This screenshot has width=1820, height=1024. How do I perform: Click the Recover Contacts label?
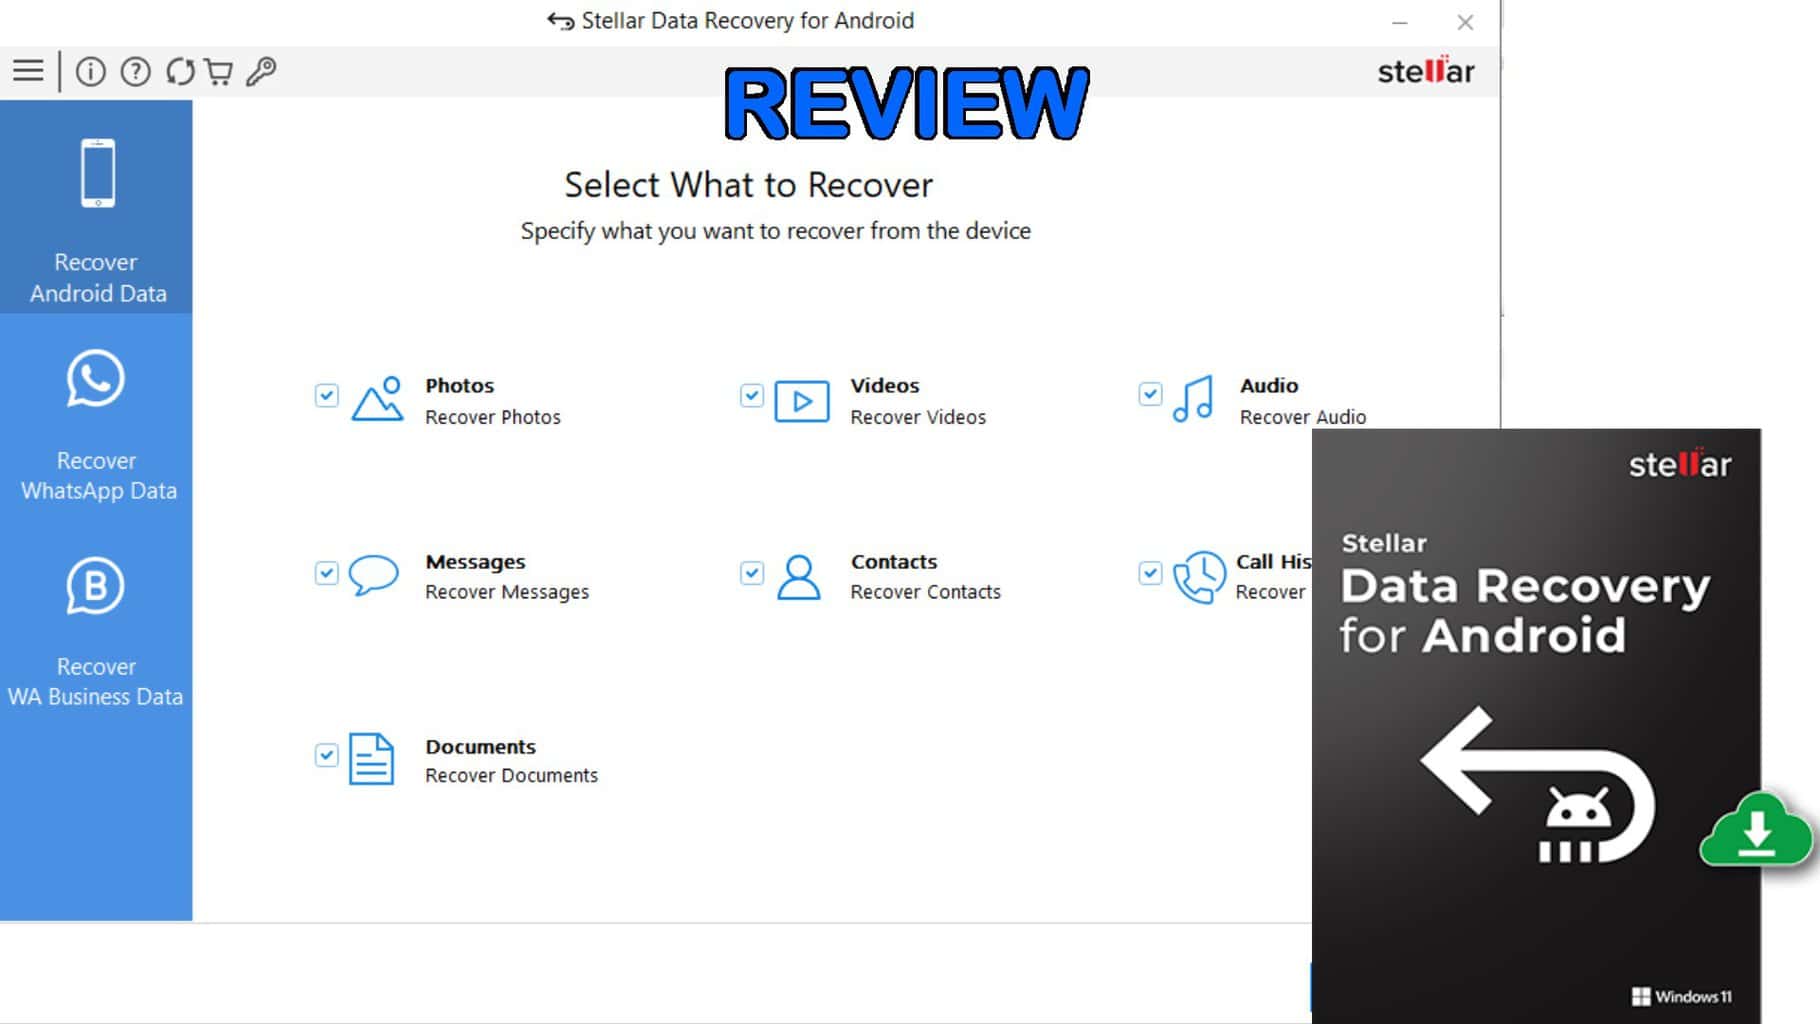pyautogui.click(x=925, y=592)
